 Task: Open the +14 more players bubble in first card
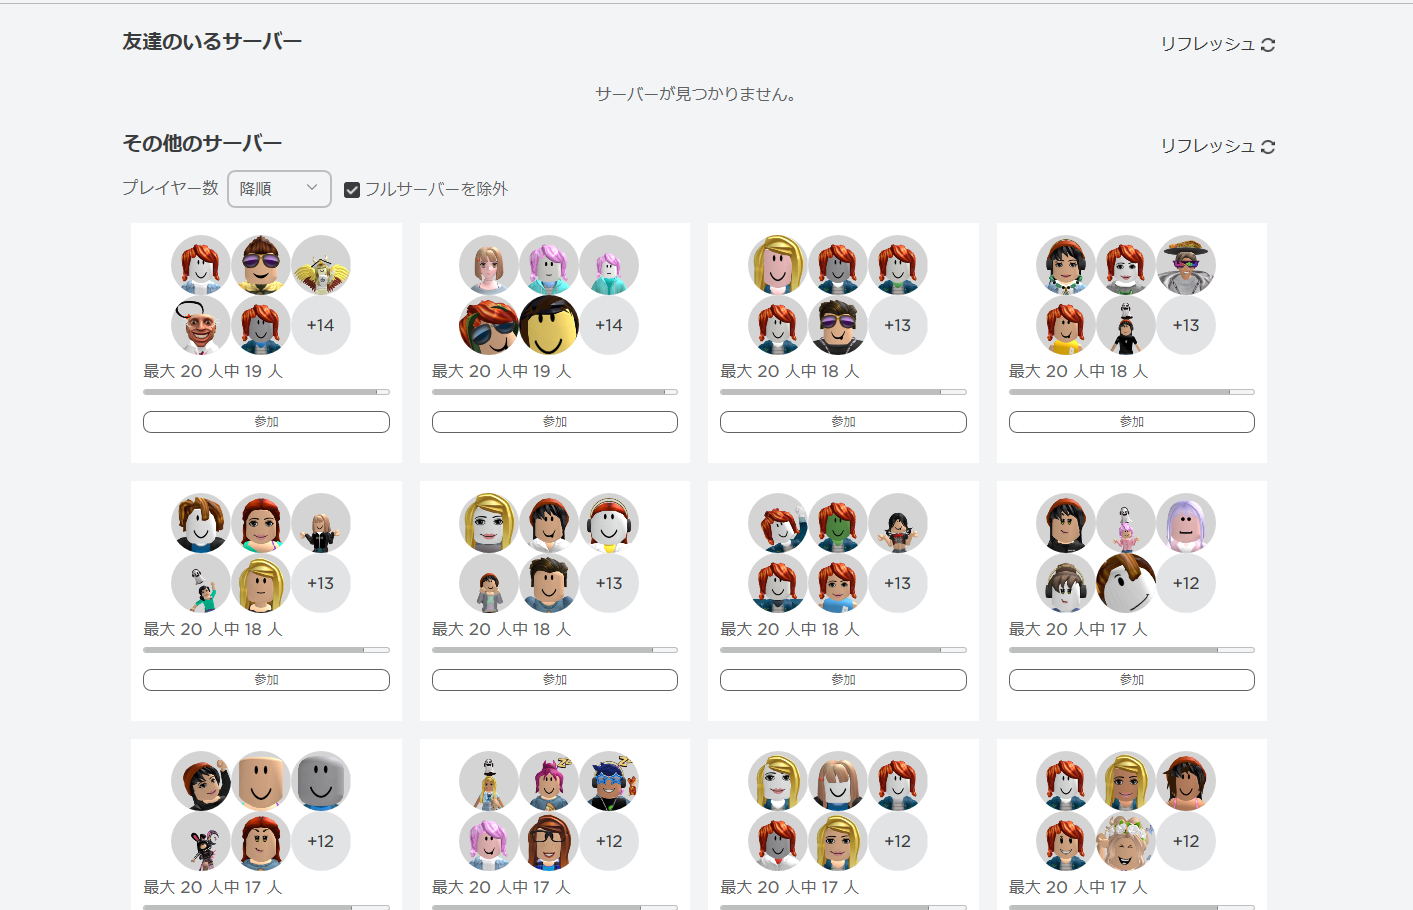[x=321, y=325]
